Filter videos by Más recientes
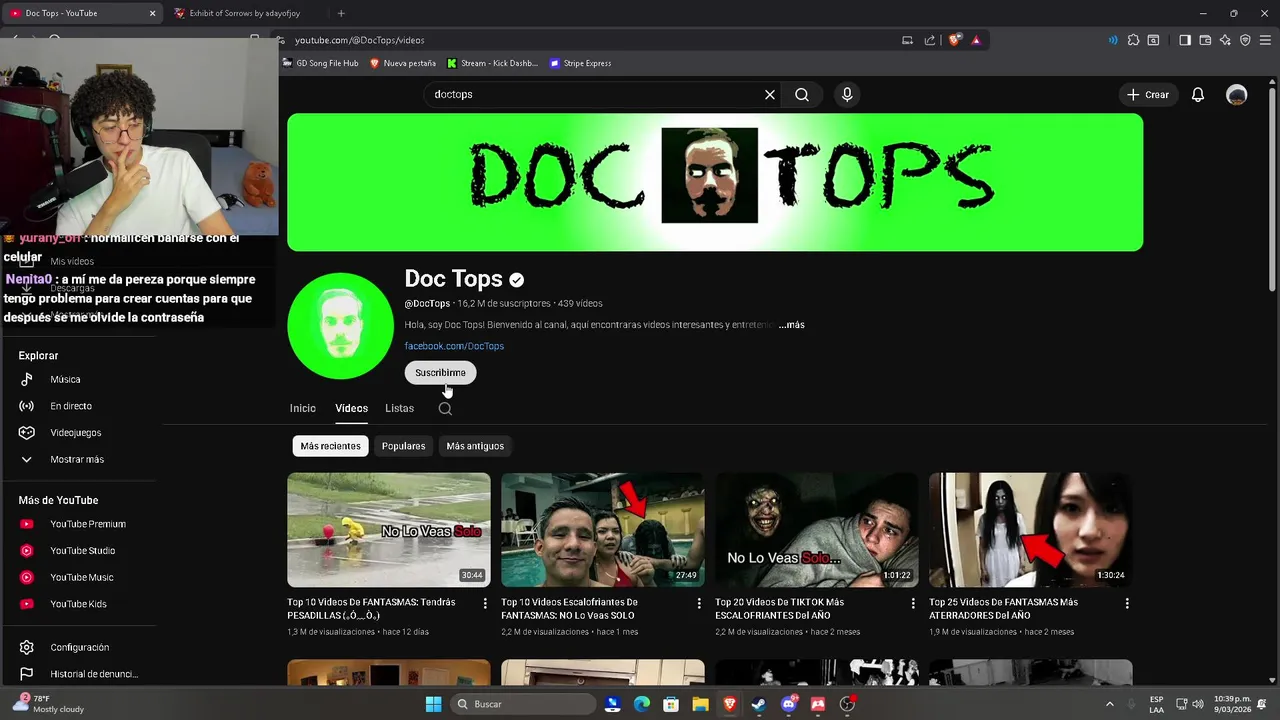The image size is (1280, 720). coord(330,446)
